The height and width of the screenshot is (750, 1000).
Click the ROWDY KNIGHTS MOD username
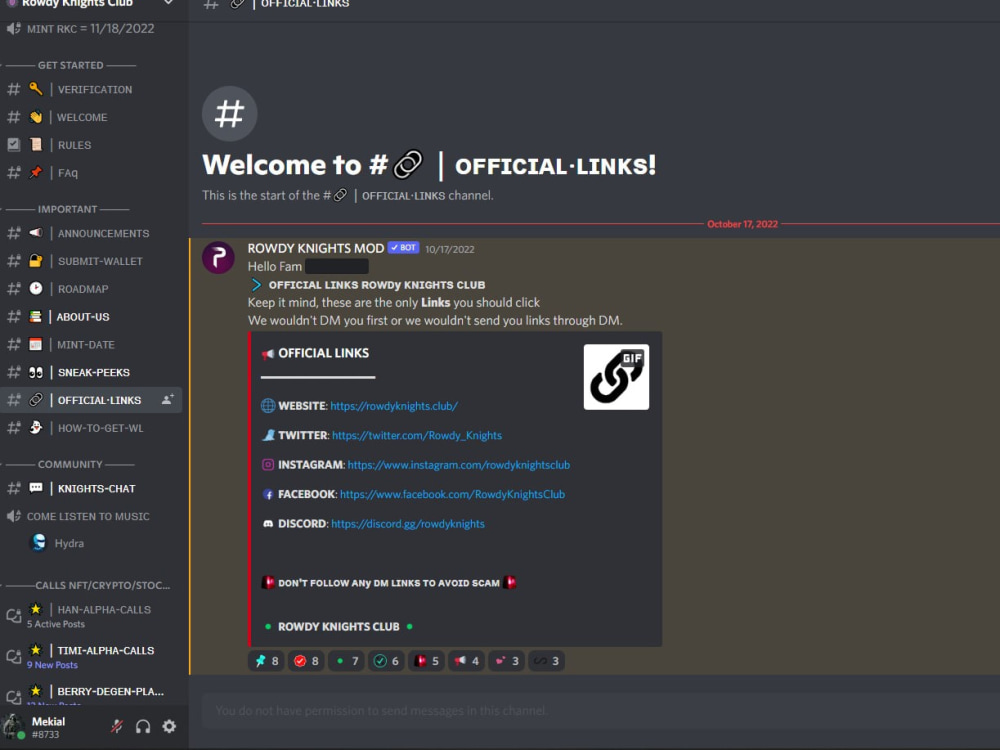coord(316,248)
